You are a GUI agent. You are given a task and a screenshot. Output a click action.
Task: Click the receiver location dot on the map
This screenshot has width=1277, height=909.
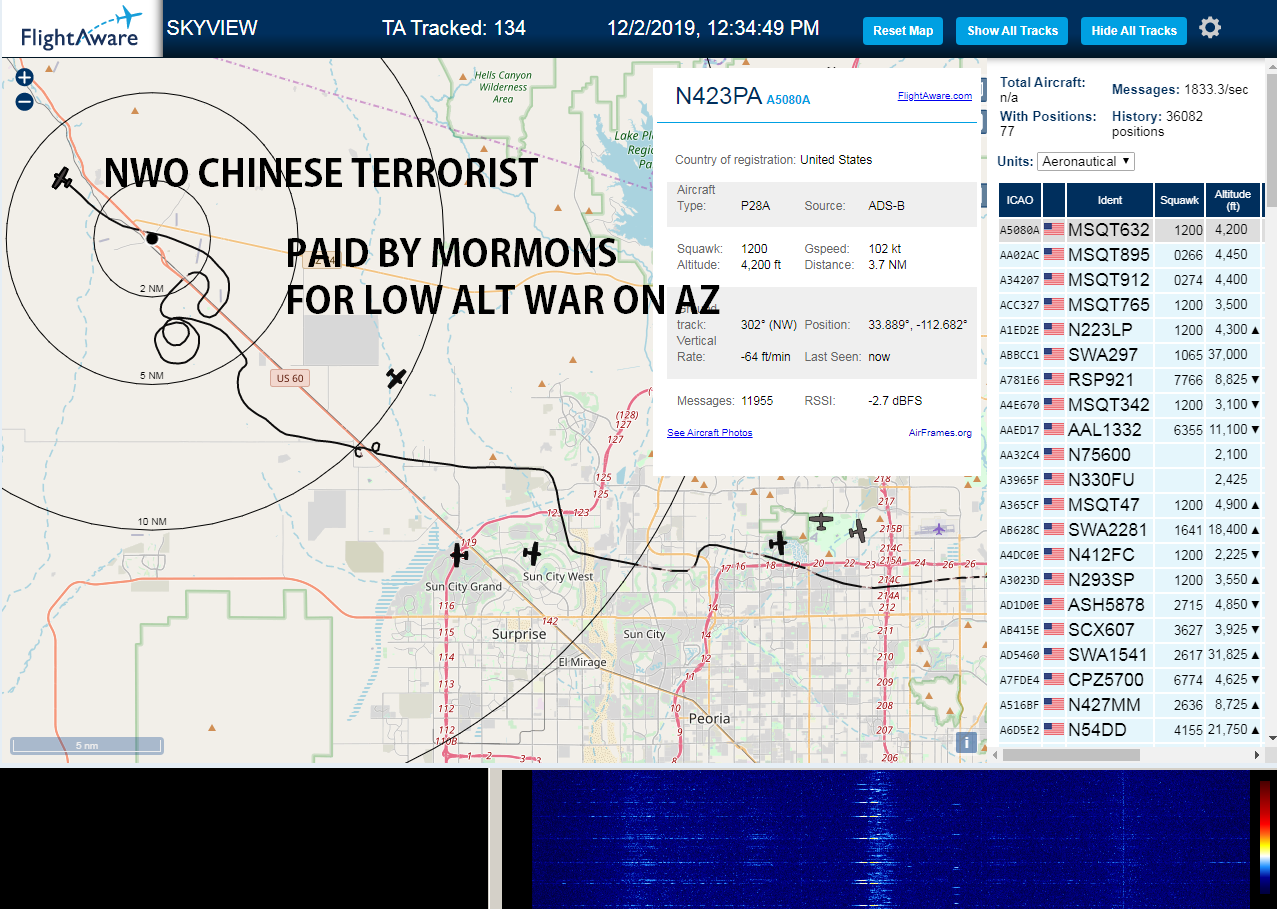tap(152, 238)
